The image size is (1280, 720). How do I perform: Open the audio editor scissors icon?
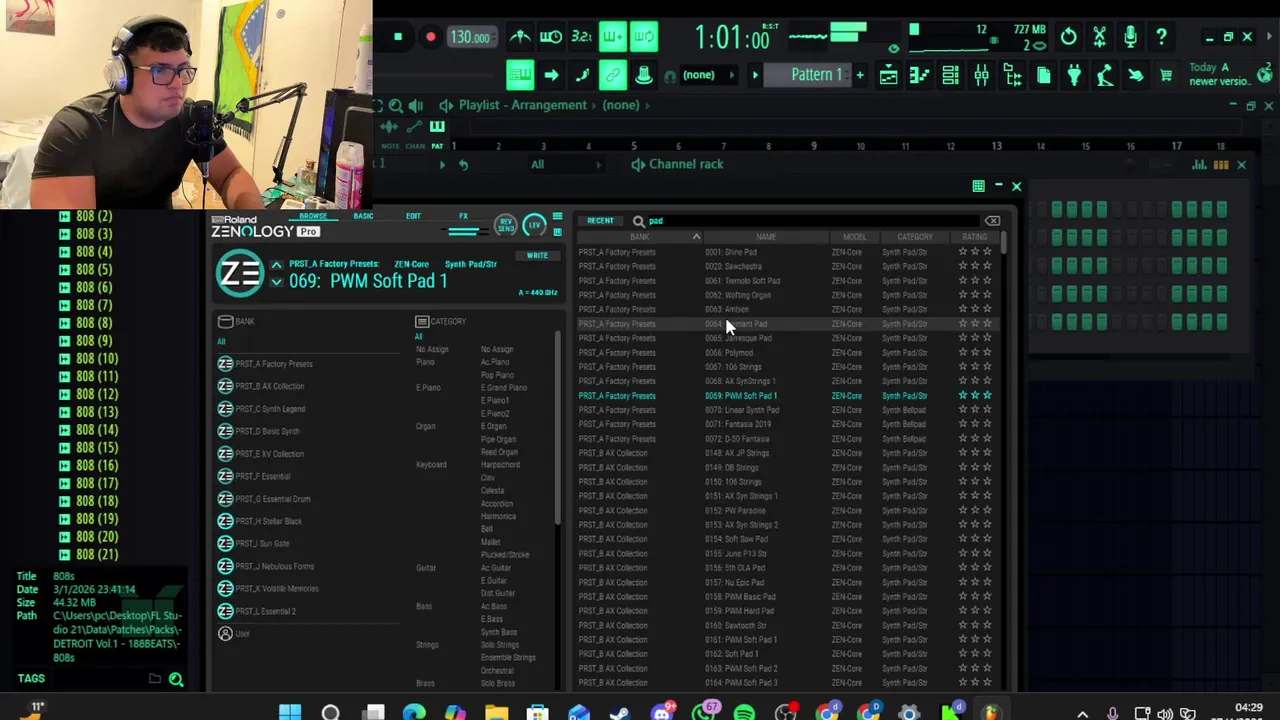[1100, 37]
